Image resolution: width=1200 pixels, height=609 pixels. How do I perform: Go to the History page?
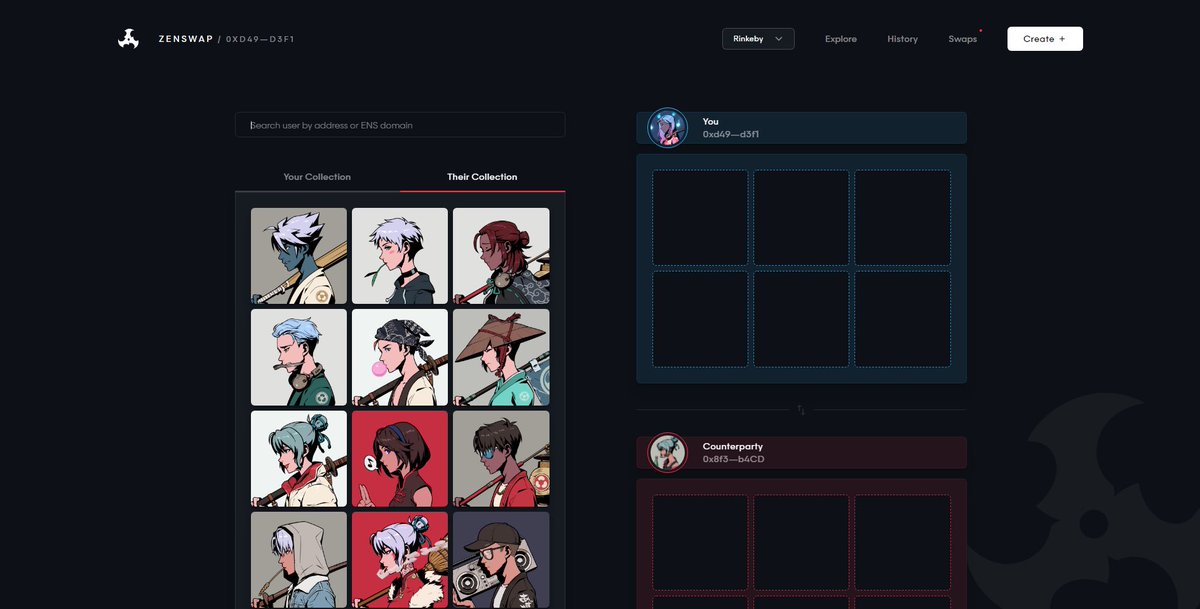(902, 39)
